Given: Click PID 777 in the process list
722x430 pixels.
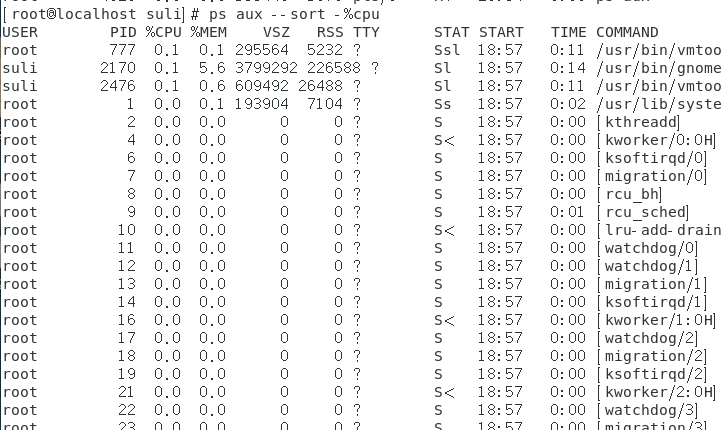Looking at the screenshot, I should [123, 50].
